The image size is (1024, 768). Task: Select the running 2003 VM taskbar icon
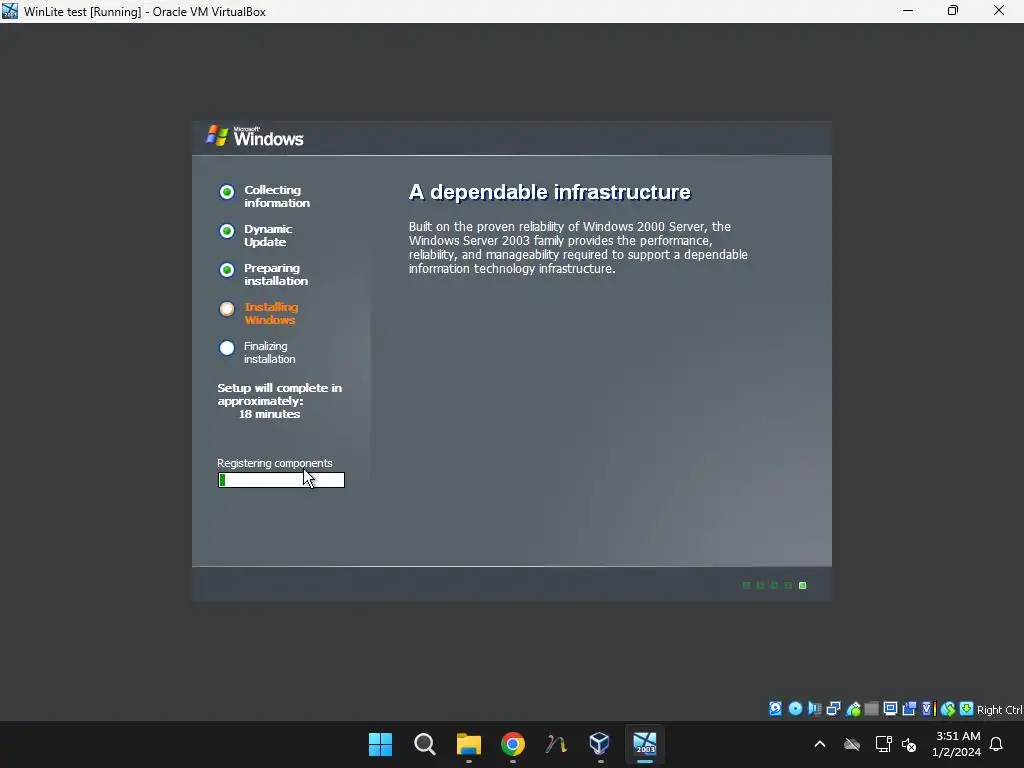click(645, 744)
